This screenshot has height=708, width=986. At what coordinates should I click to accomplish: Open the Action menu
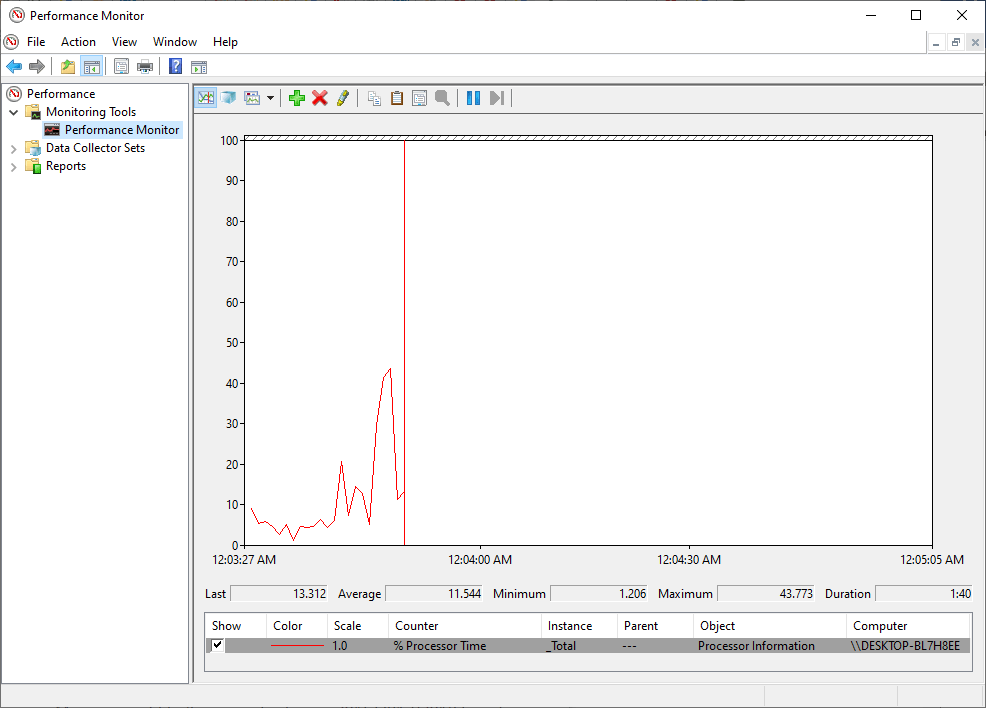pyautogui.click(x=78, y=41)
